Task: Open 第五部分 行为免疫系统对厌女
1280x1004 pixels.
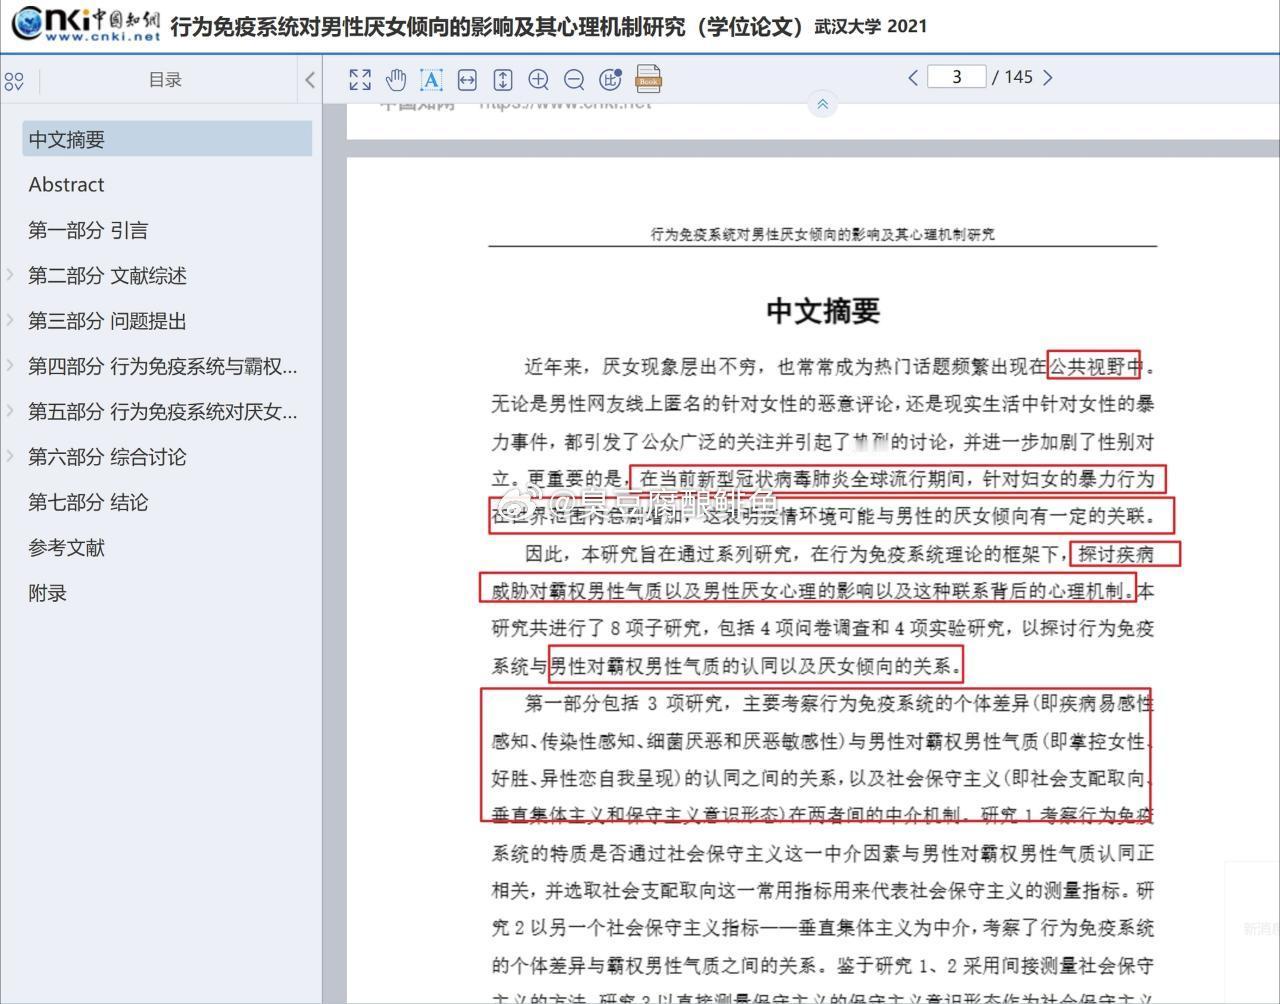Action: coord(163,411)
